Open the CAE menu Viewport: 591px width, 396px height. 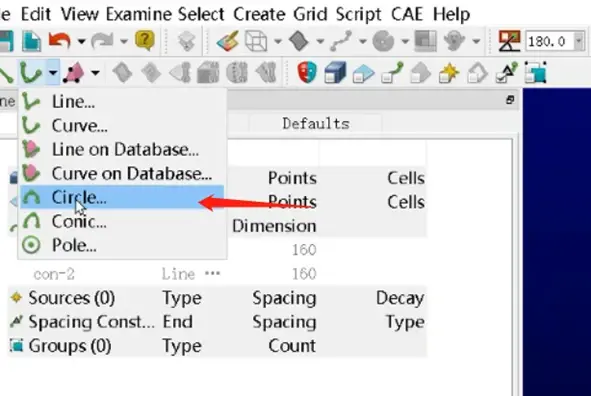click(x=407, y=14)
